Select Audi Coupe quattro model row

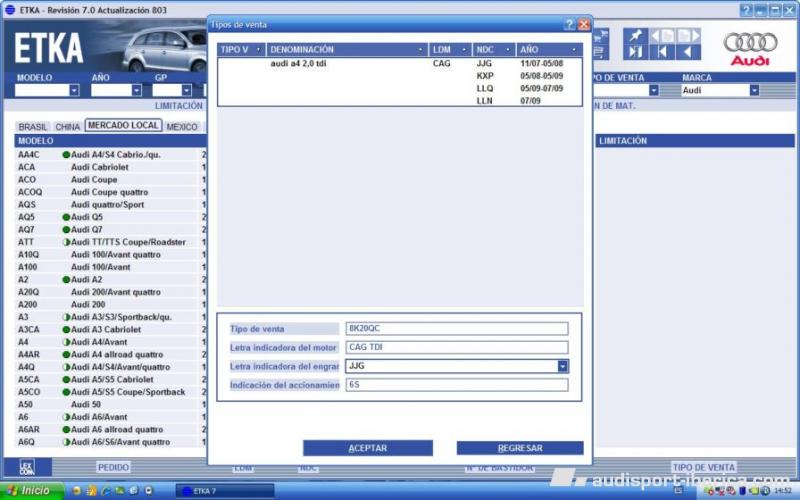[x=110, y=192]
